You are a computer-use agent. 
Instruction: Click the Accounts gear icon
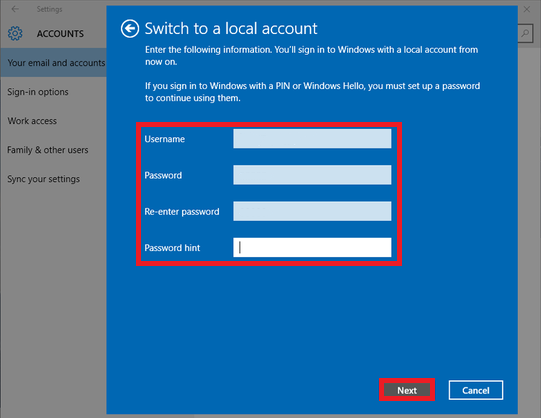pos(15,33)
